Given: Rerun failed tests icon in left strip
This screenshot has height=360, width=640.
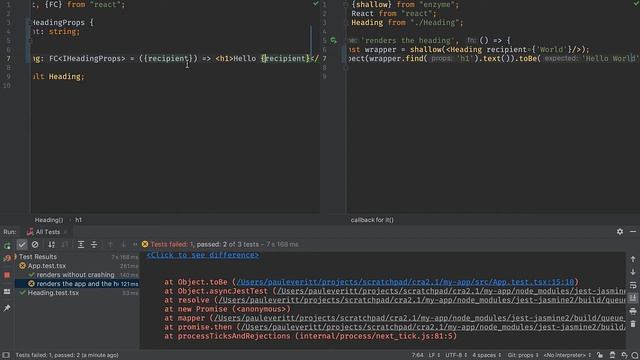Looking at the screenshot, I should [7, 258].
